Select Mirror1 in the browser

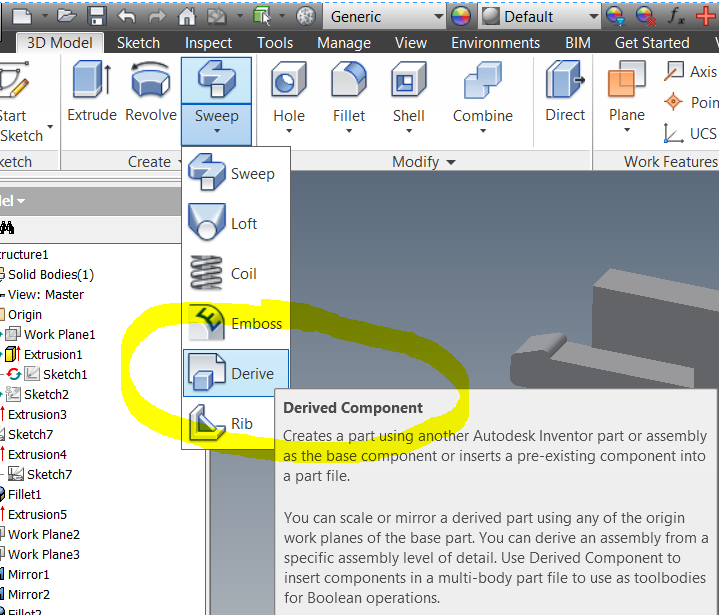(28, 574)
